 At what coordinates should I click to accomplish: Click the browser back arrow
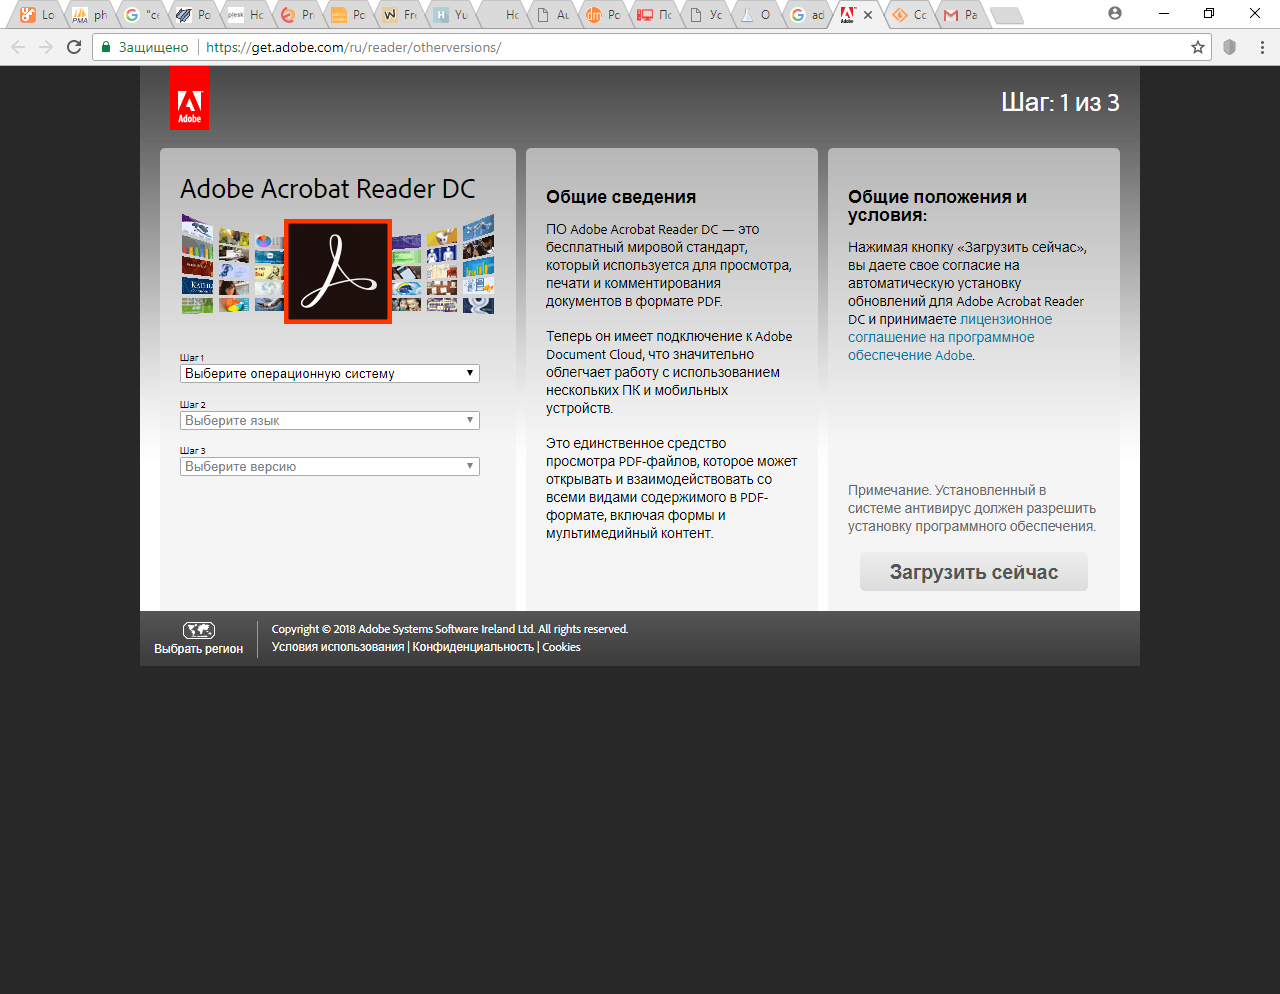[x=18, y=47]
